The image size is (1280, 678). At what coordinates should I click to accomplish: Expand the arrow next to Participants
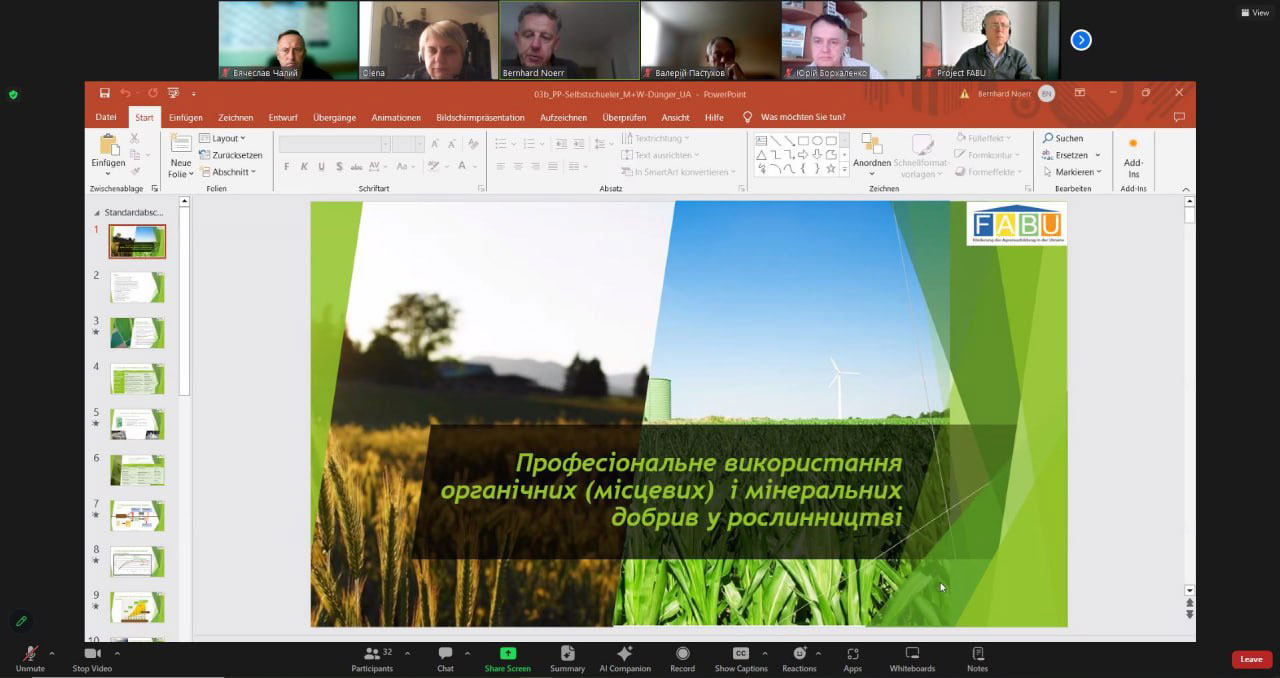(409, 653)
